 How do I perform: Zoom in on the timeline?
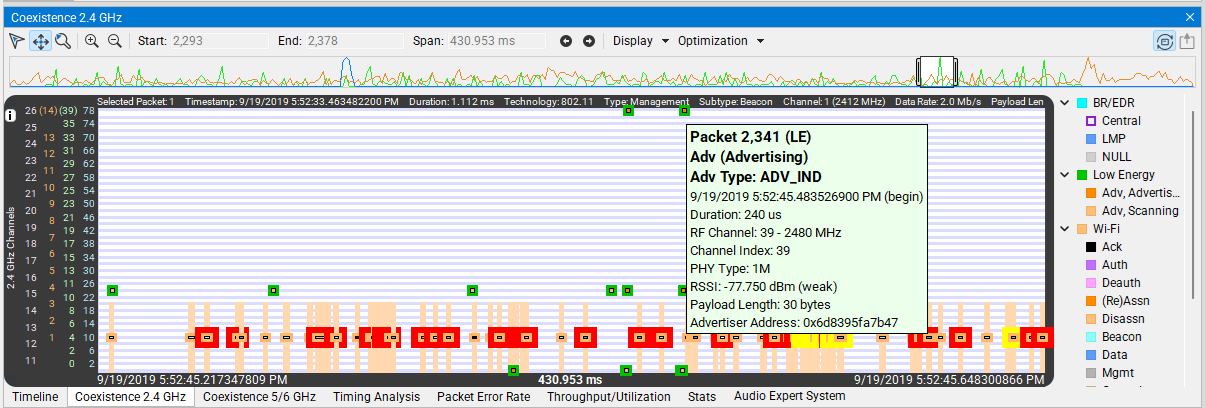tap(91, 41)
